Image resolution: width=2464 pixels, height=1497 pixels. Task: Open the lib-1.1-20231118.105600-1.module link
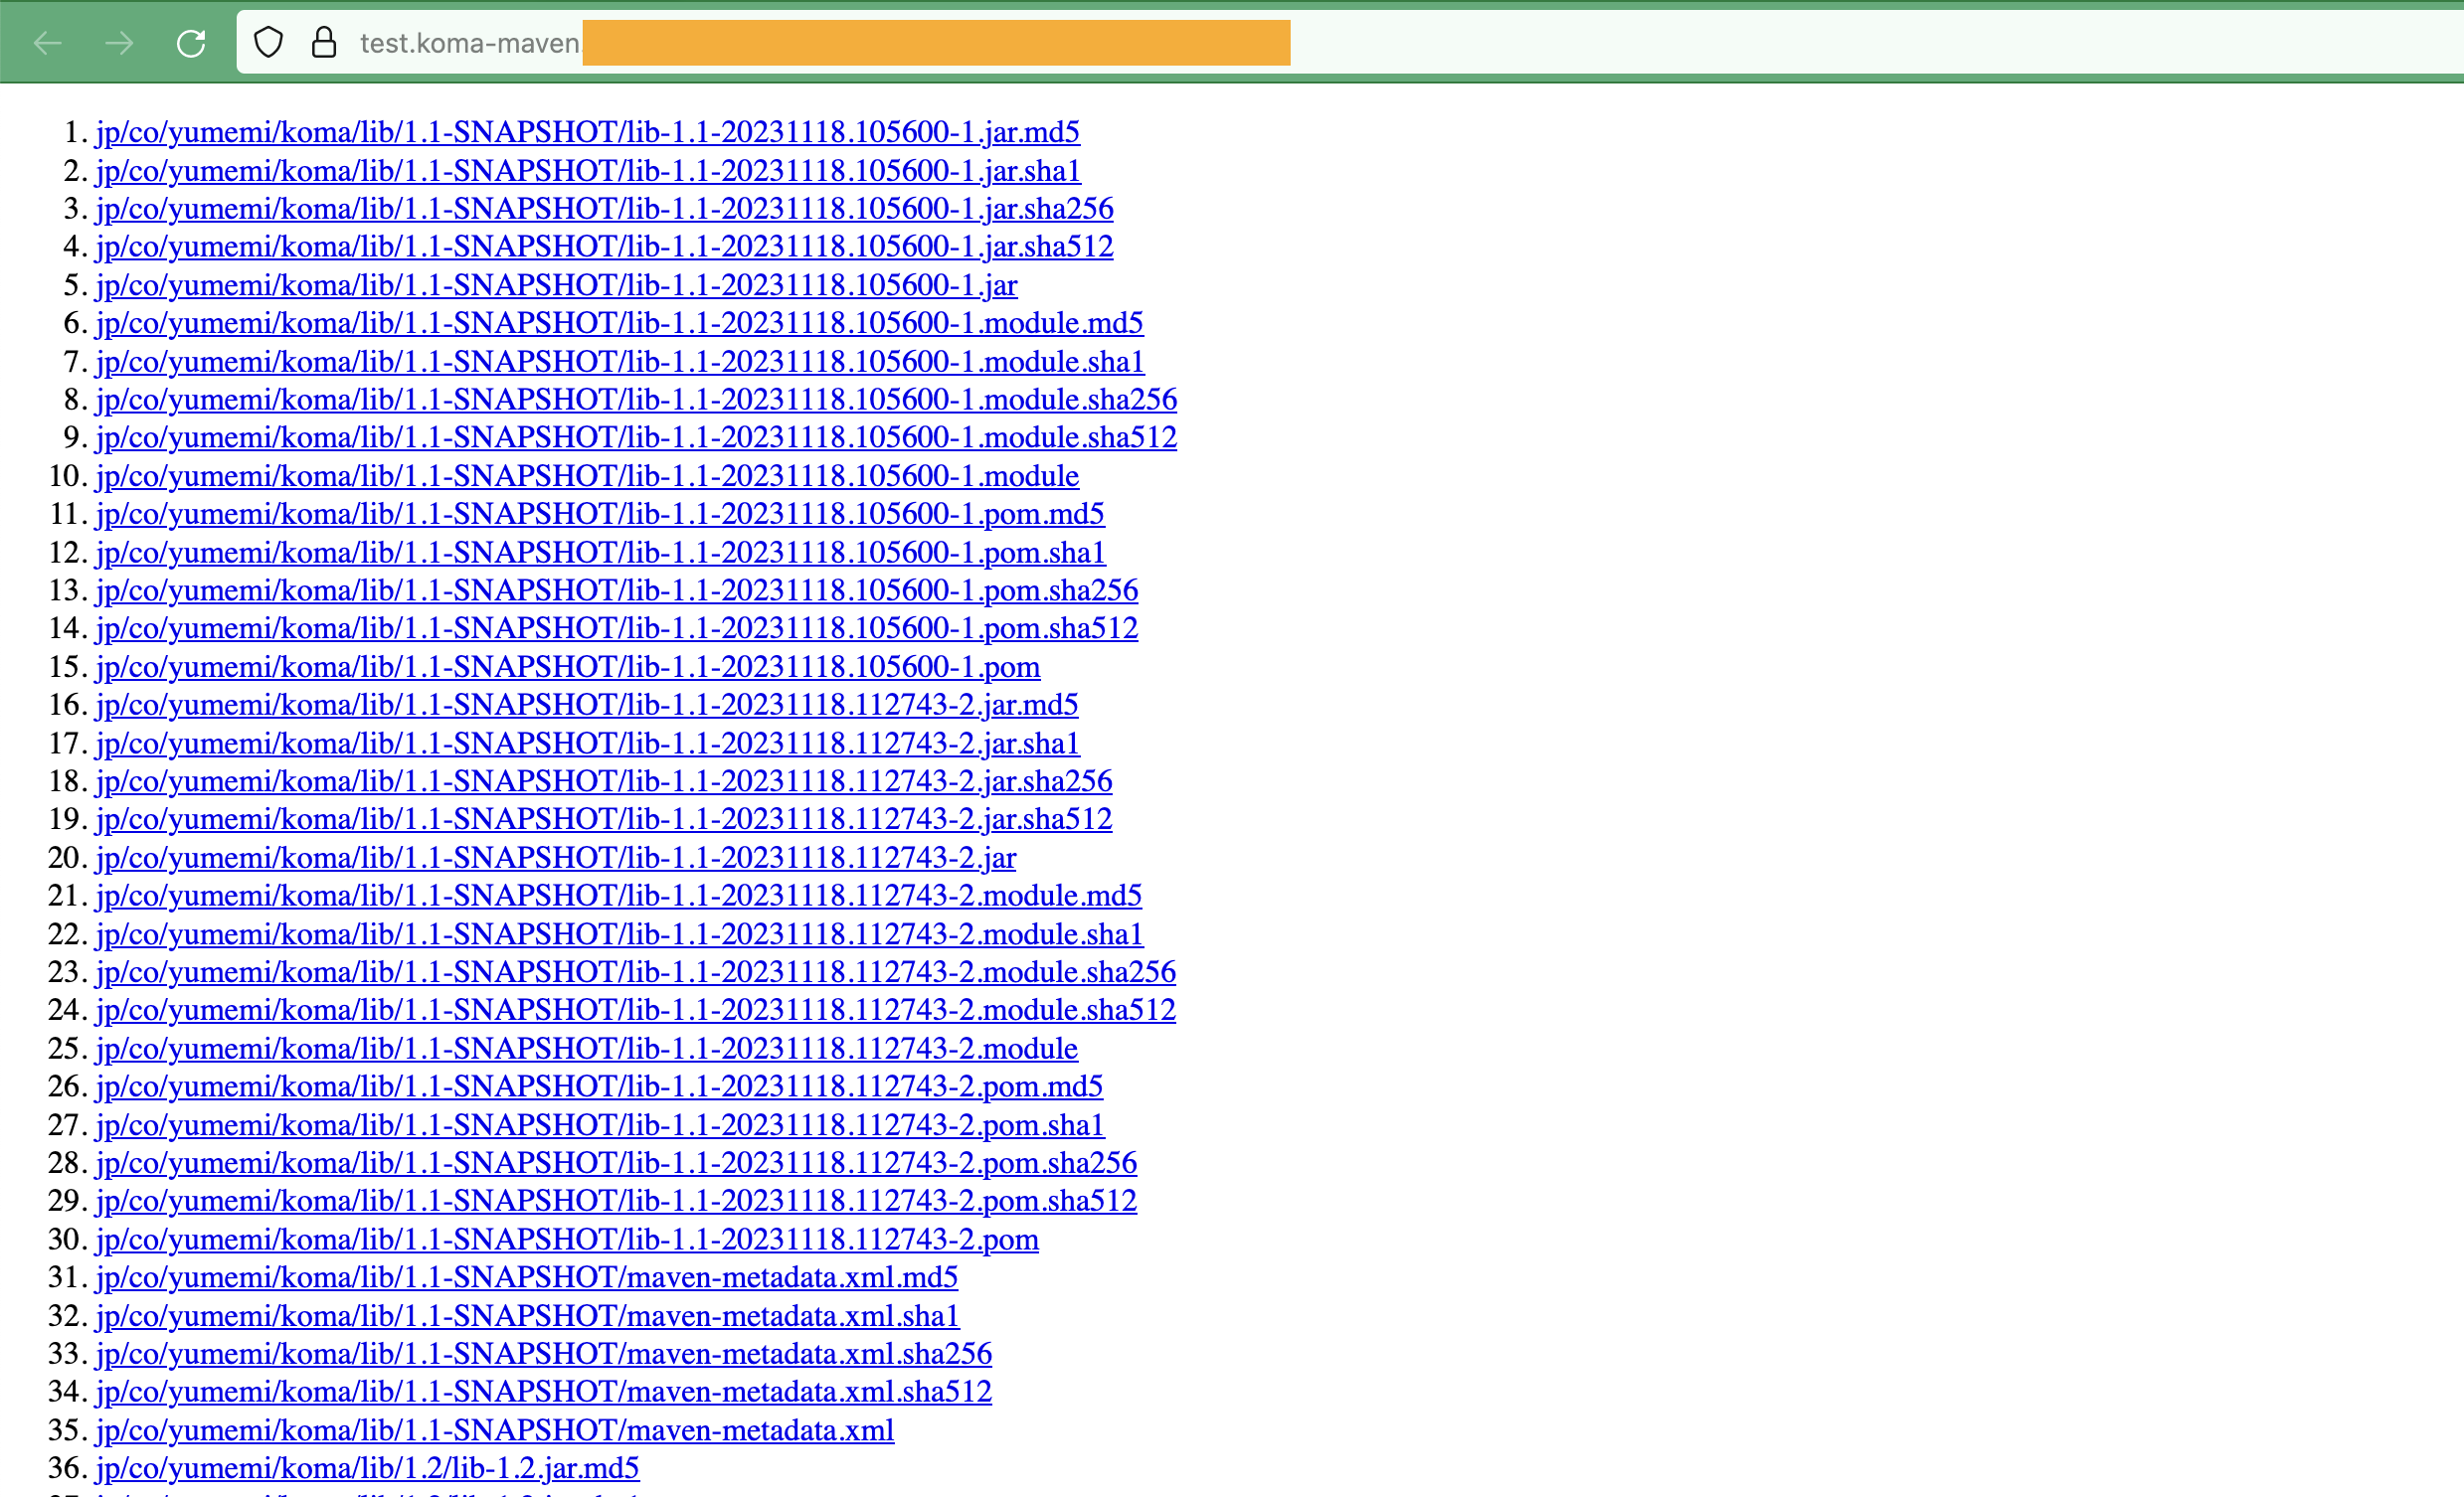coord(587,476)
